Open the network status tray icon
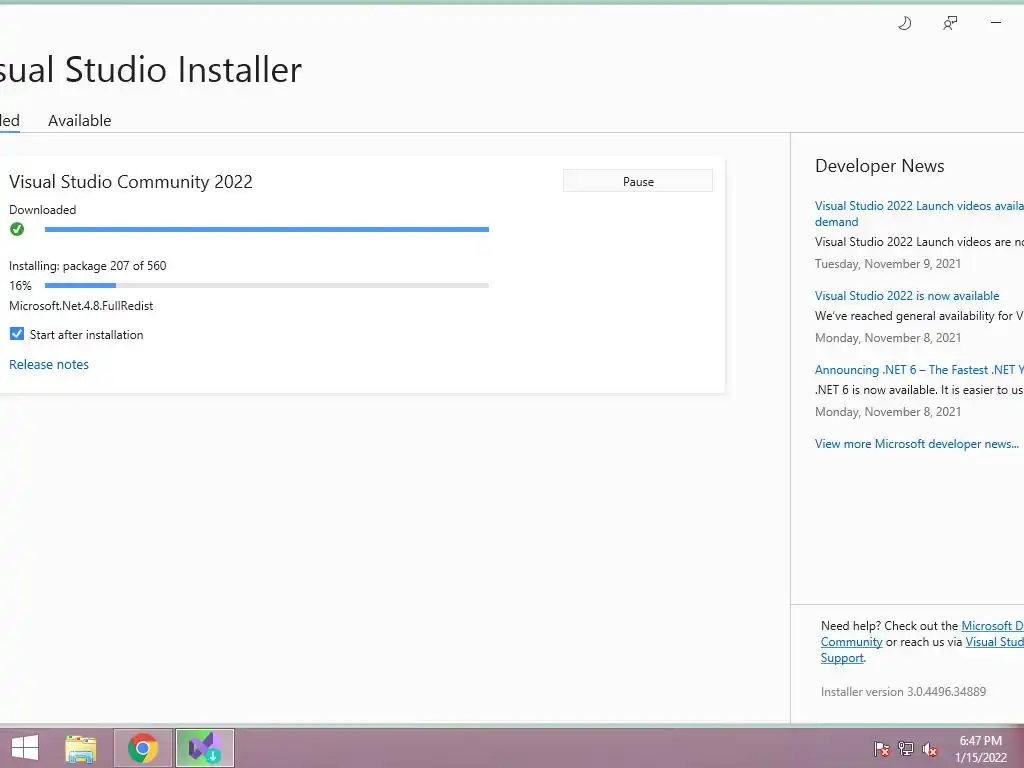 click(906, 749)
